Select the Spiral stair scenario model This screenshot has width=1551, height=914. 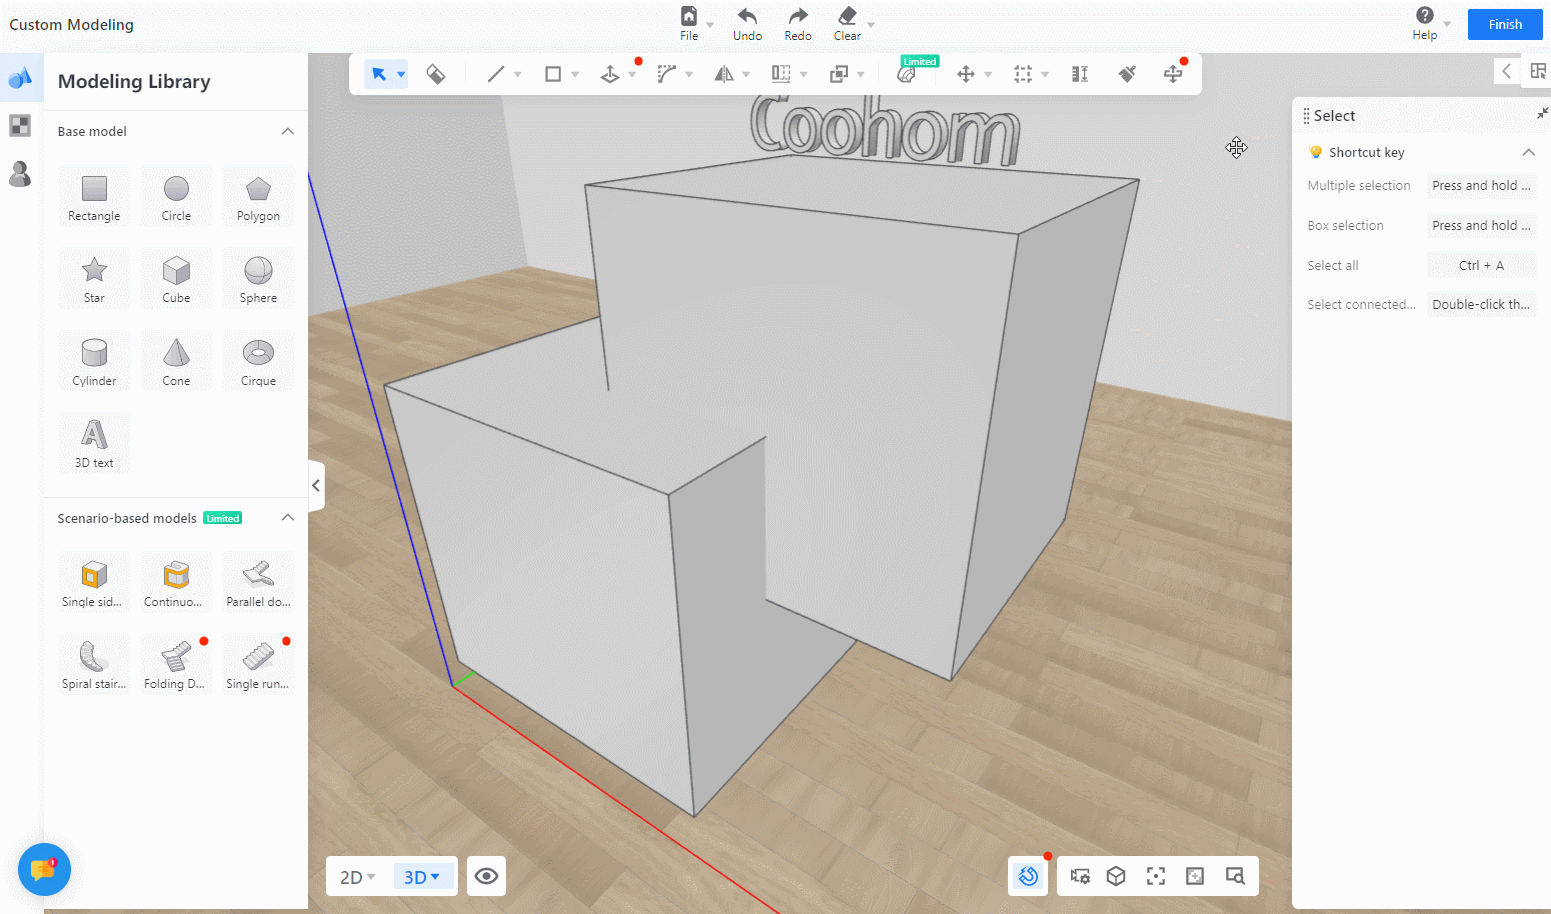[x=94, y=664]
